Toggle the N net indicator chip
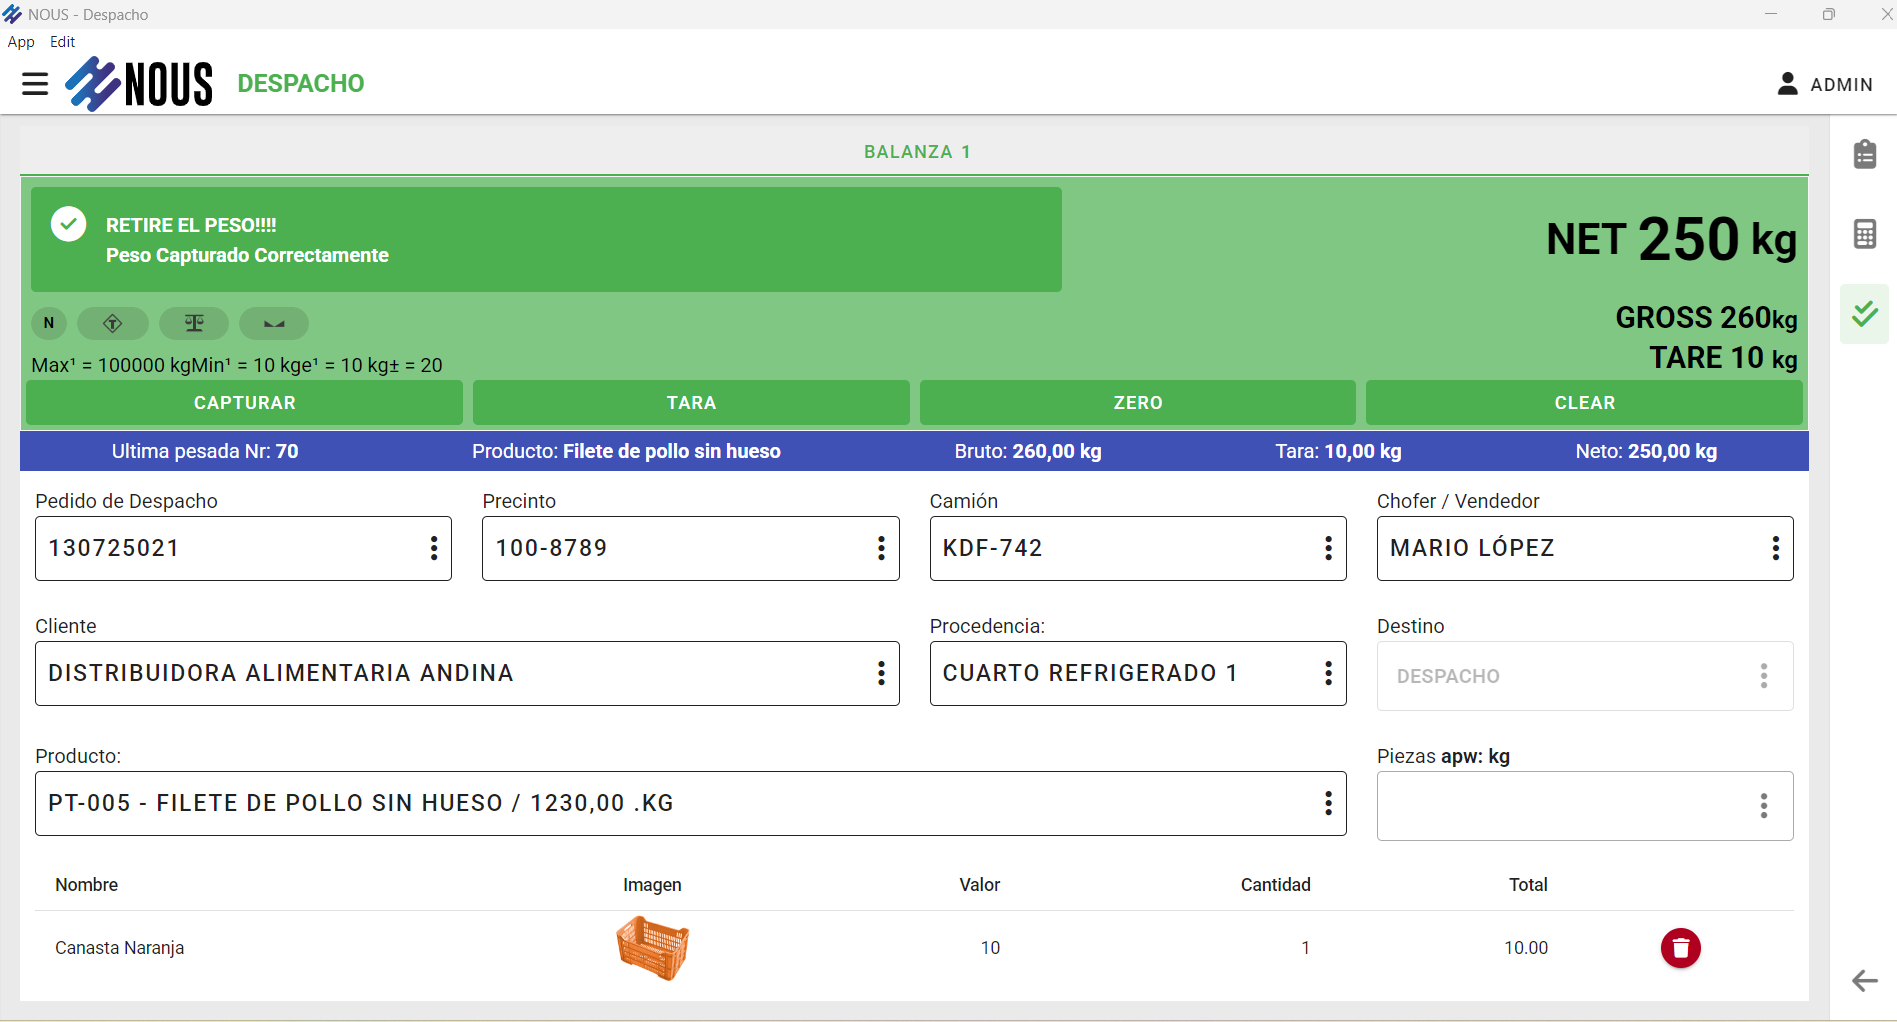The width and height of the screenshot is (1897, 1022). click(49, 323)
